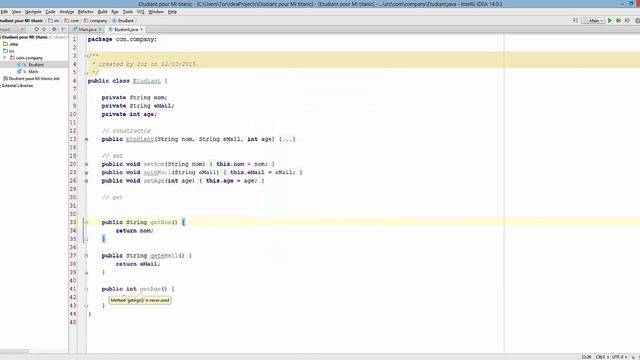Open the Run menu
Viewport: 640px width, 360px height.
115,12
